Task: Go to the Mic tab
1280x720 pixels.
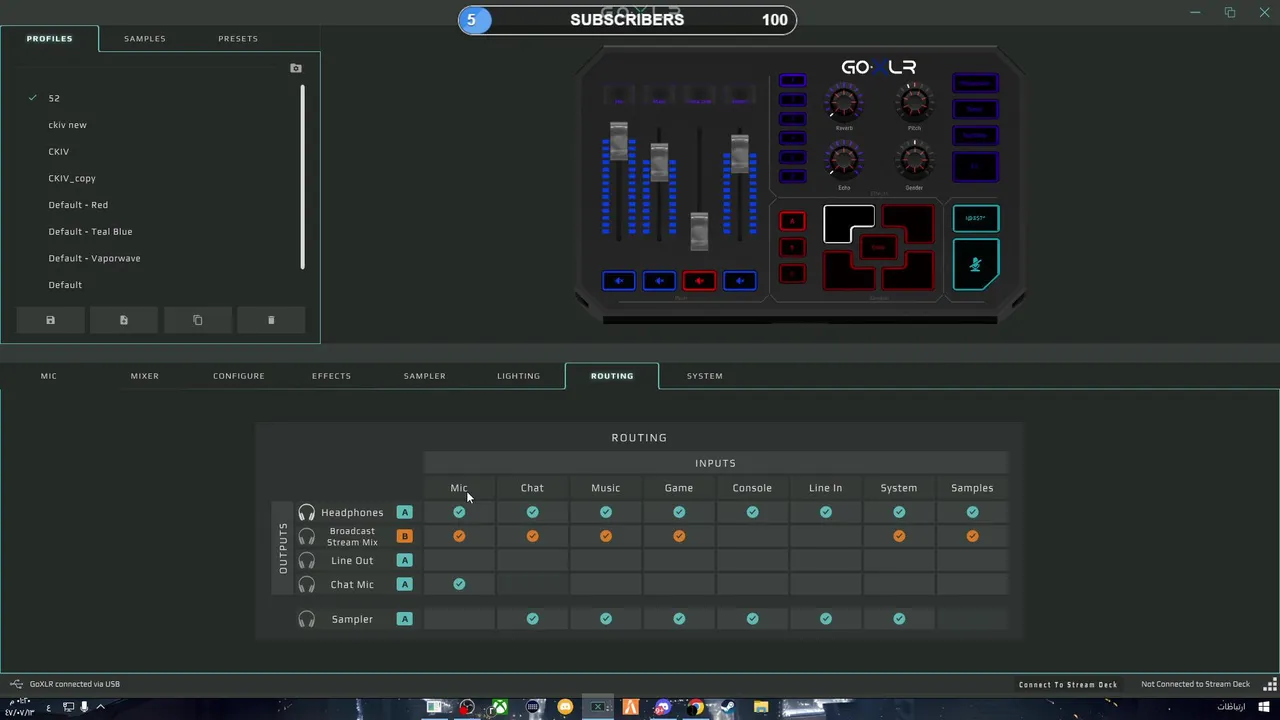Action: tap(49, 376)
